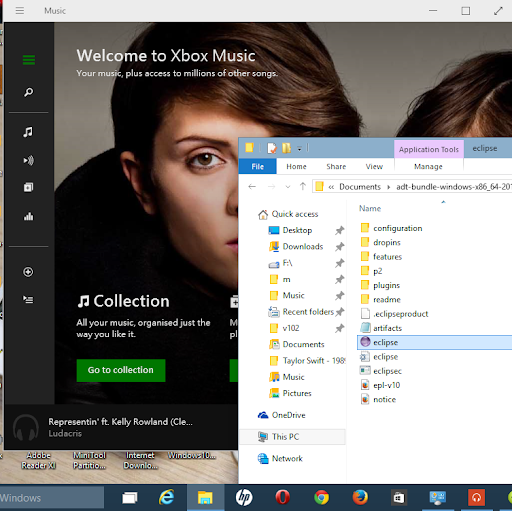The width and height of the screenshot is (512, 511).
Task: Open Radio via speaker icon
Action: [x=28, y=161]
